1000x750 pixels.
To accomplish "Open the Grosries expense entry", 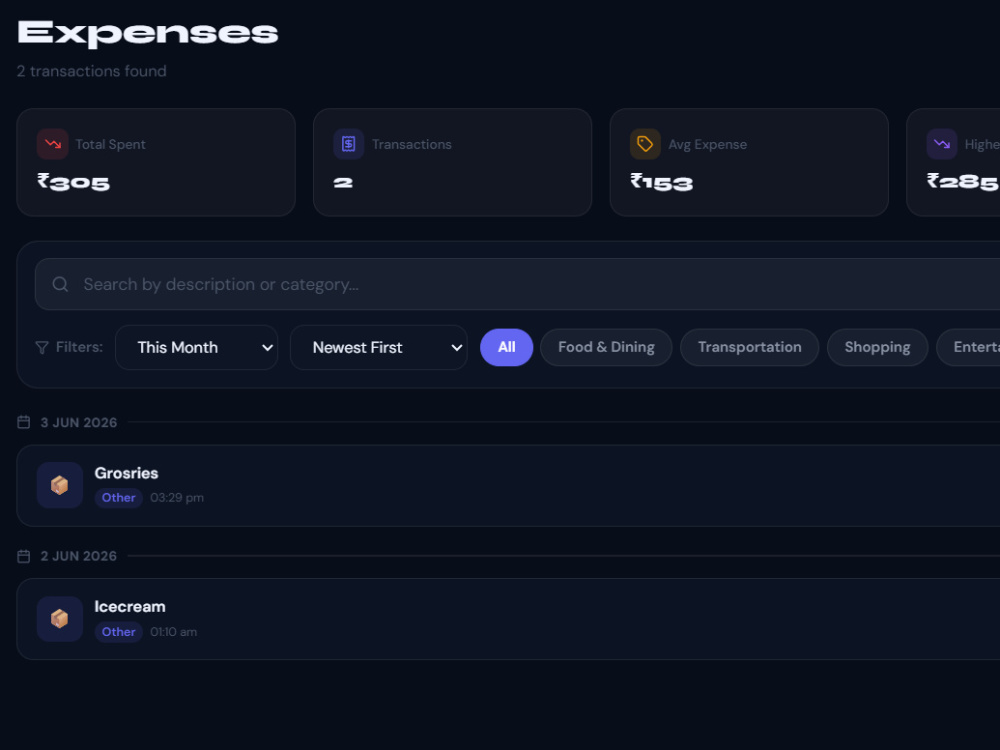I will (508, 485).
